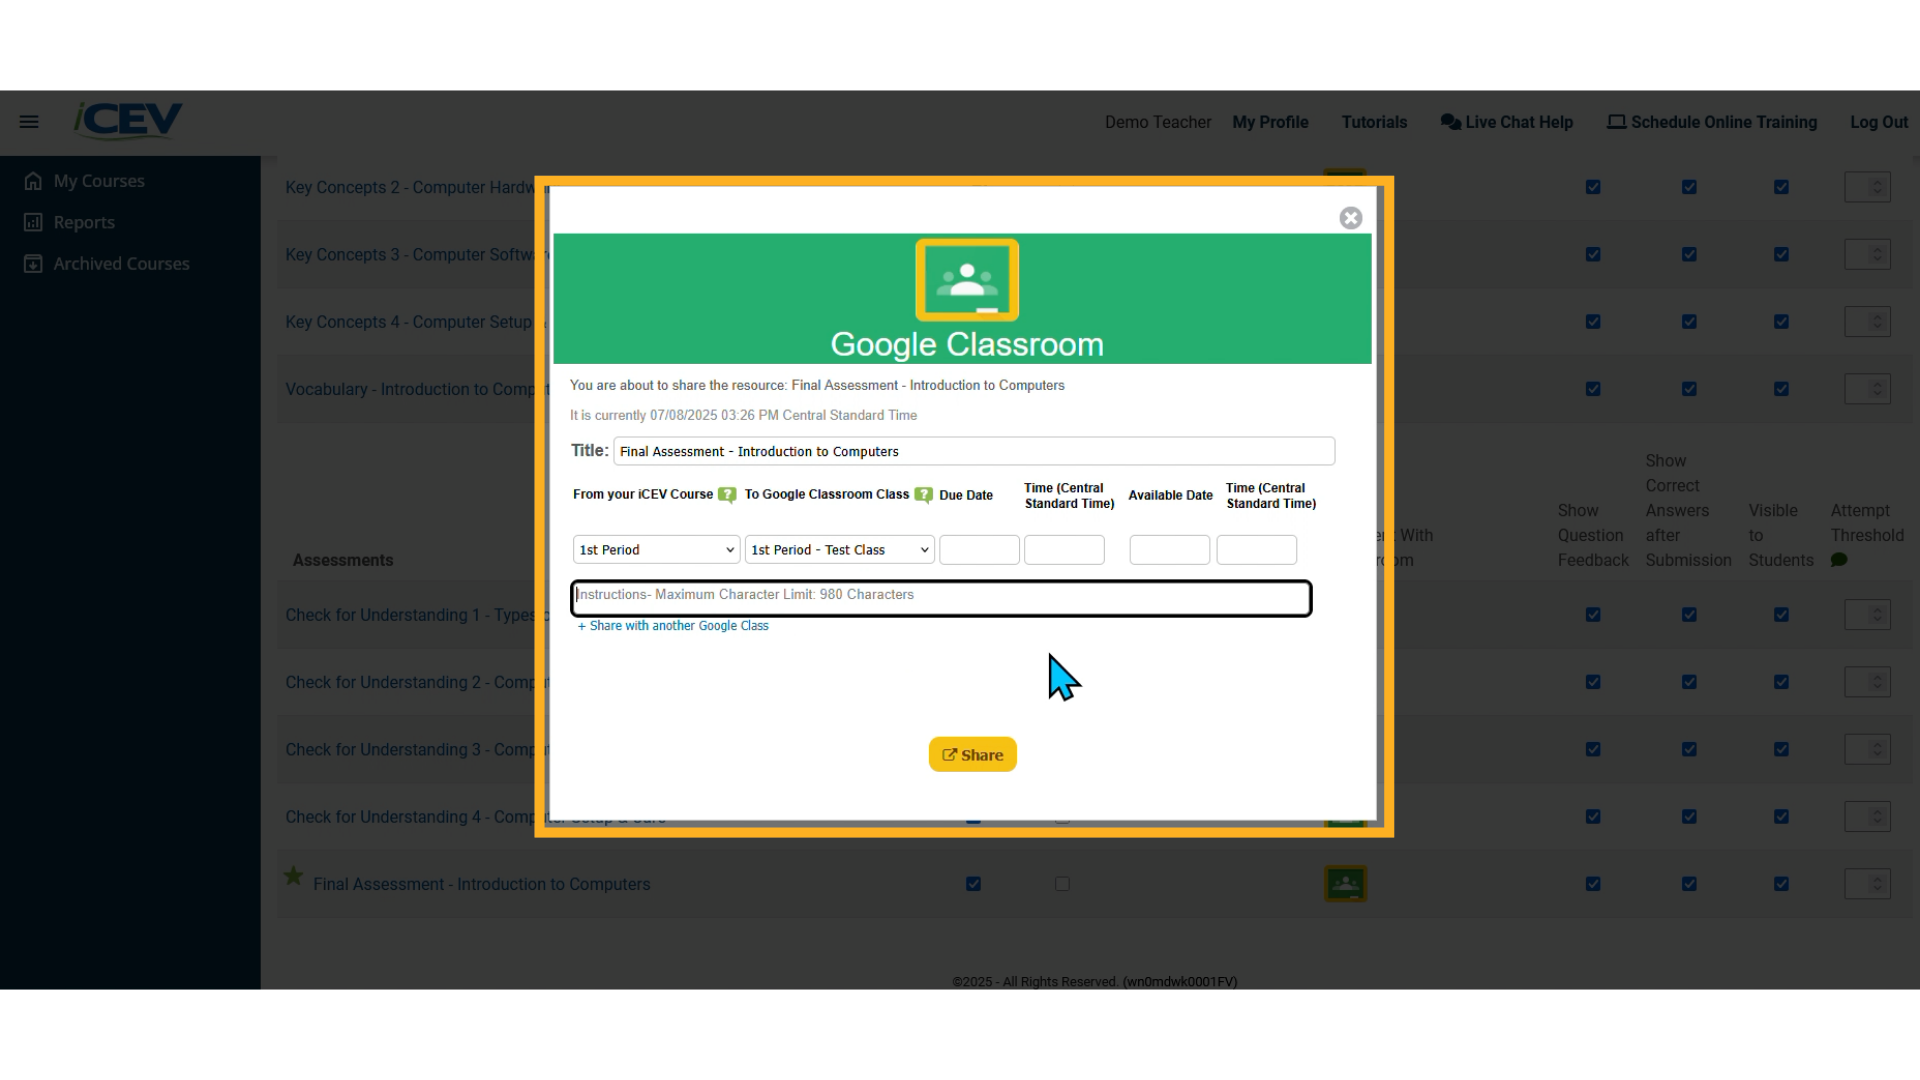This screenshot has width=1920, height=1080.
Task: Click the Available Date time field
Action: pos(1256,550)
